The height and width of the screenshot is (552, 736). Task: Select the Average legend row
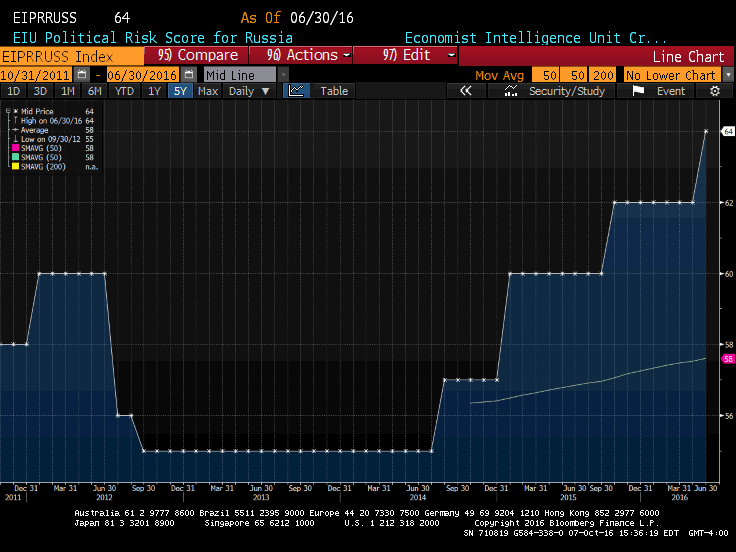[52, 130]
